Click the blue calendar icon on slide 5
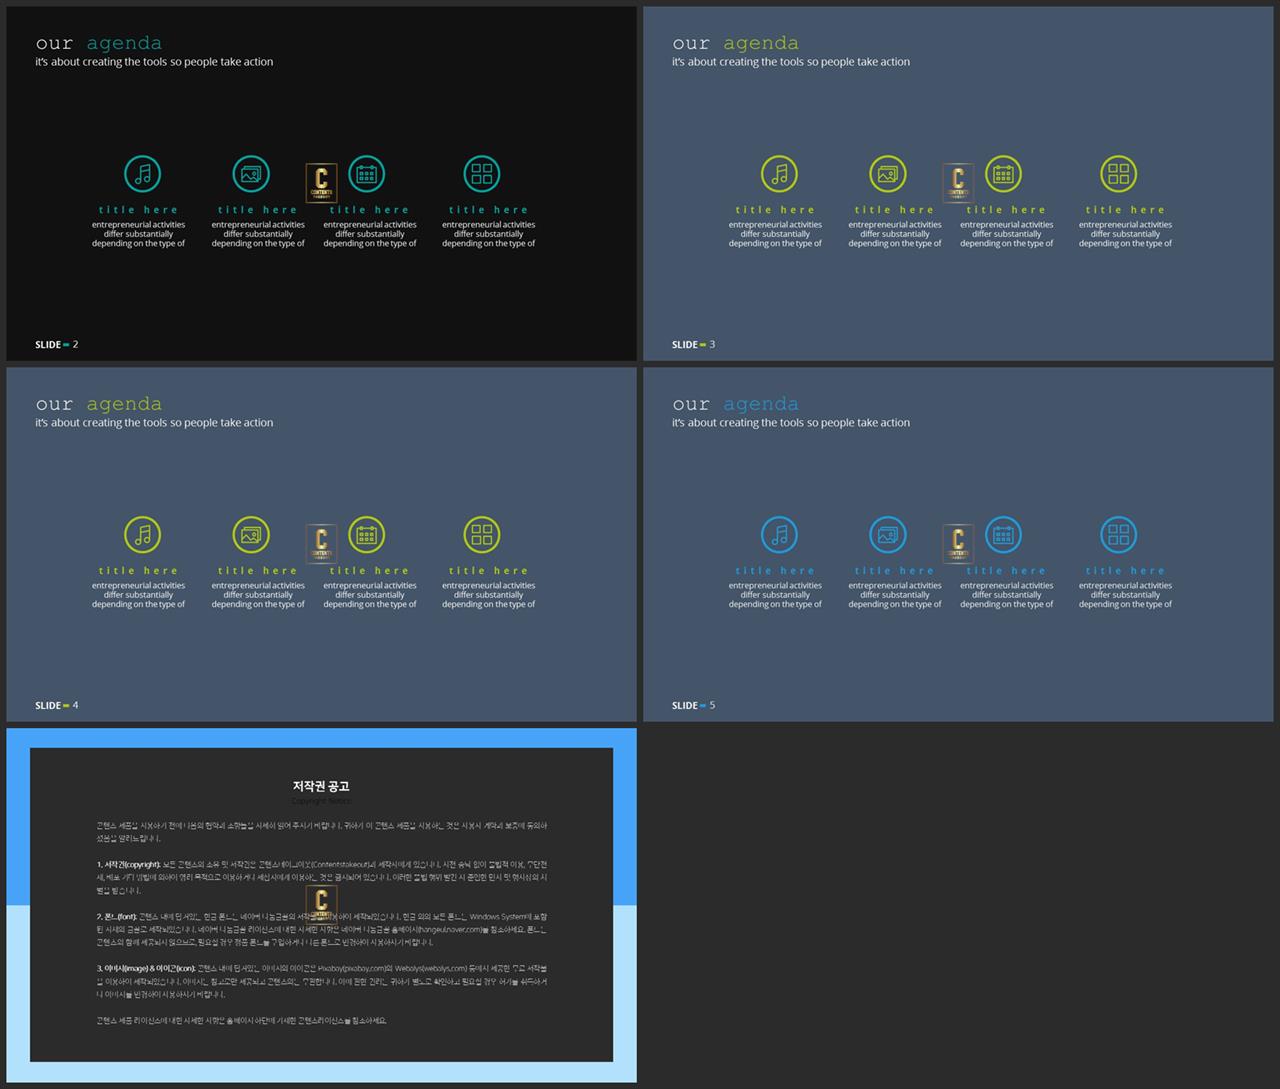 tap(1003, 535)
